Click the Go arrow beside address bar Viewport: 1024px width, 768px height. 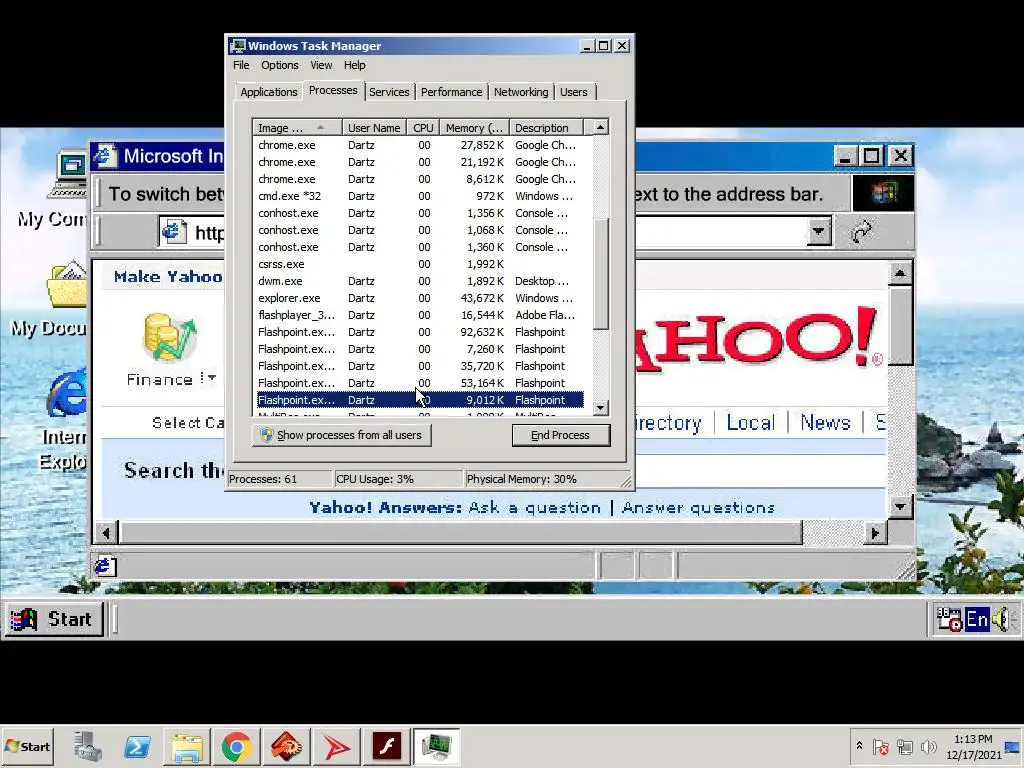point(862,232)
